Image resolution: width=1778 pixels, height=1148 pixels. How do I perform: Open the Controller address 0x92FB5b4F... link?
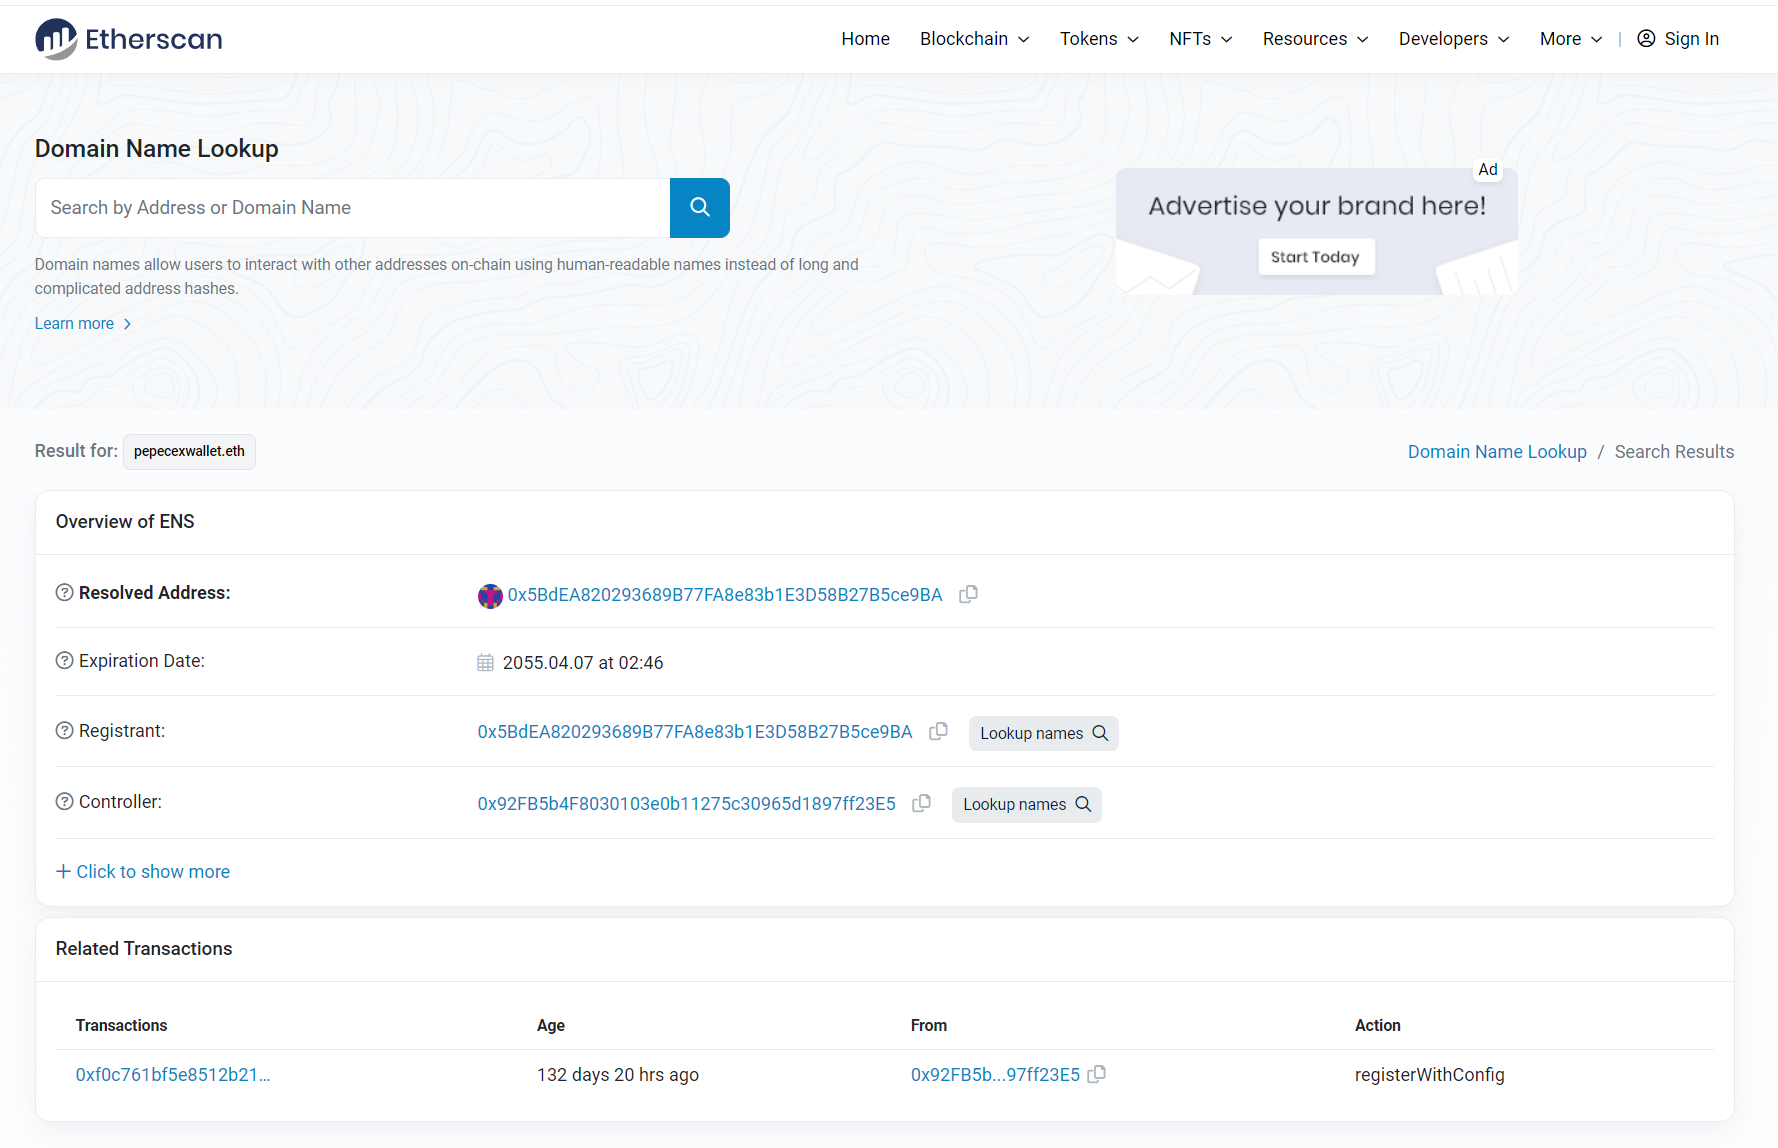(687, 804)
